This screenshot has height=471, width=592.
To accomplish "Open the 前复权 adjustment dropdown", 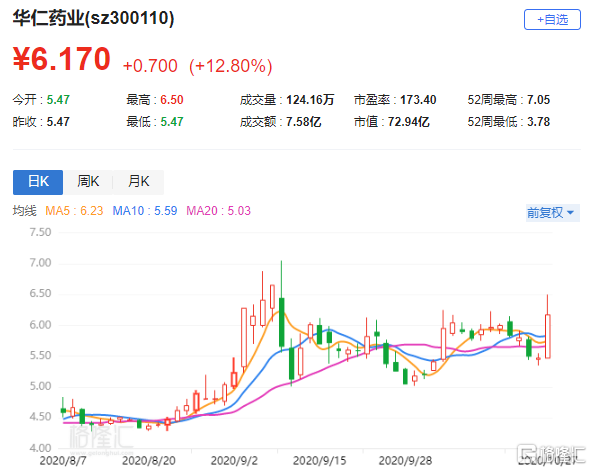I will [552, 213].
